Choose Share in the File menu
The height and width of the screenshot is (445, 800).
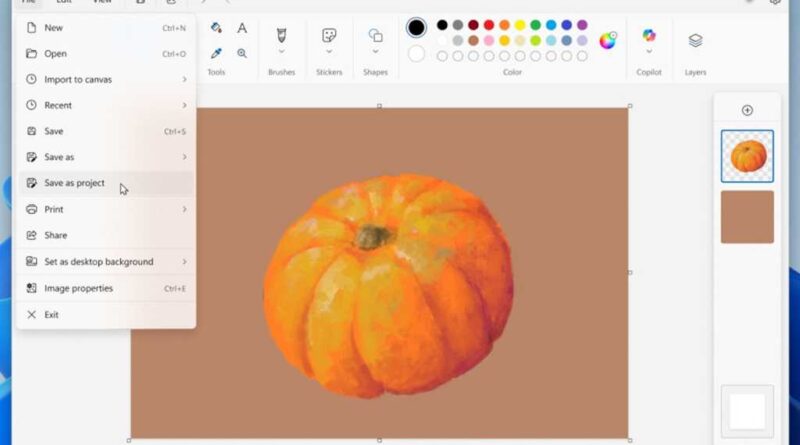(56, 235)
